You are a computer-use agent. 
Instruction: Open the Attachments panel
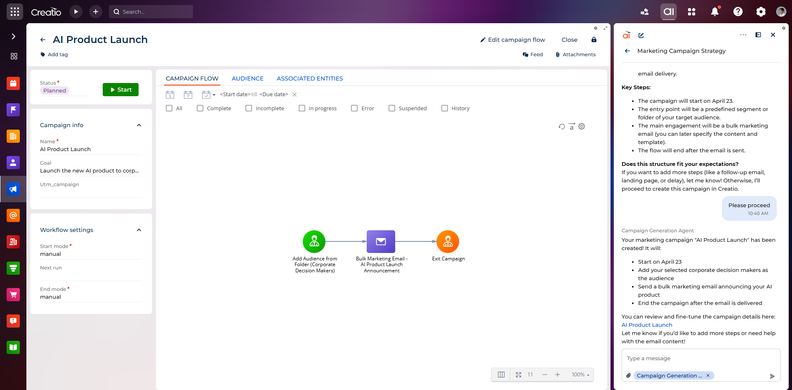(575, 55)
